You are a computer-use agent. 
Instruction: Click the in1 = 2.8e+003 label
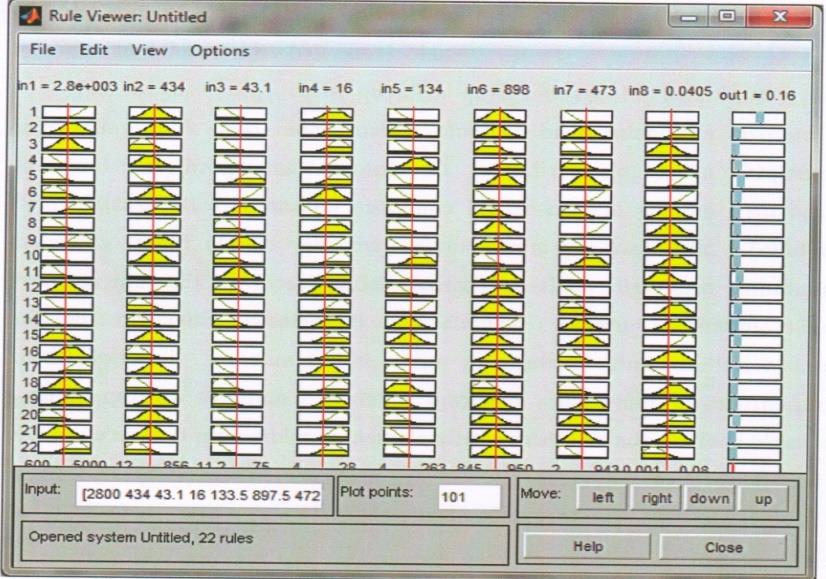[x=67, y=86]
